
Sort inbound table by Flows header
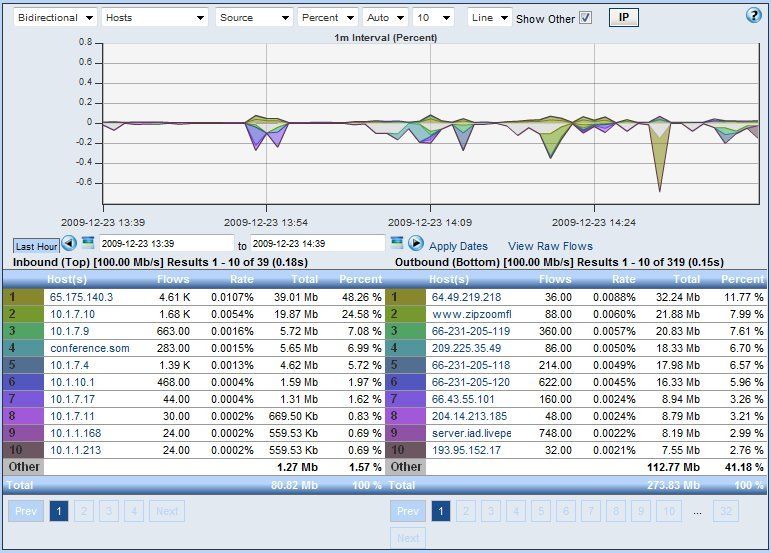click(173, 279)
